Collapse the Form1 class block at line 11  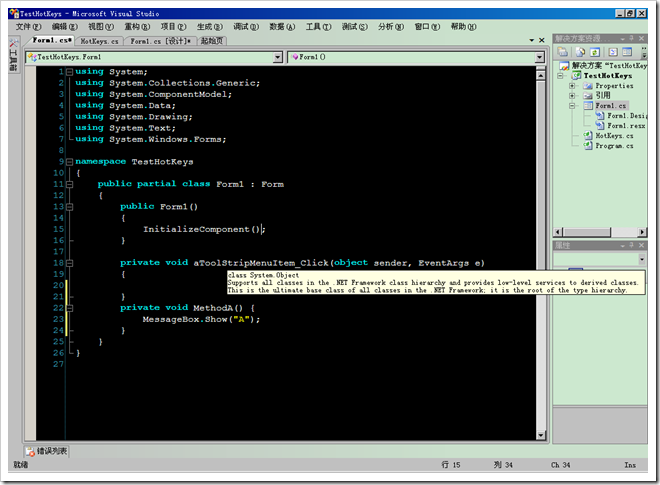click(x=69, y=184)
